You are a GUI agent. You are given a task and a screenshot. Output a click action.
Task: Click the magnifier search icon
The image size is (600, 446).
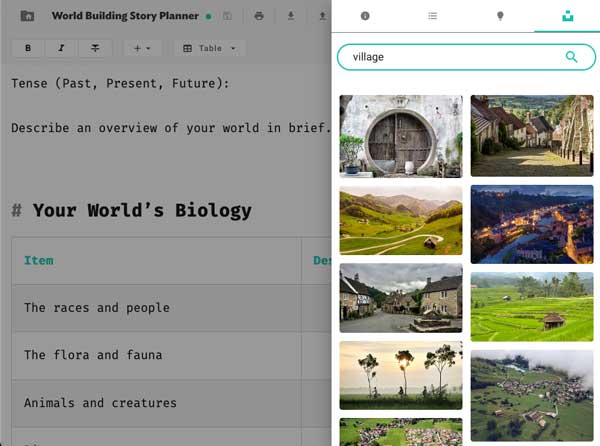571,57
